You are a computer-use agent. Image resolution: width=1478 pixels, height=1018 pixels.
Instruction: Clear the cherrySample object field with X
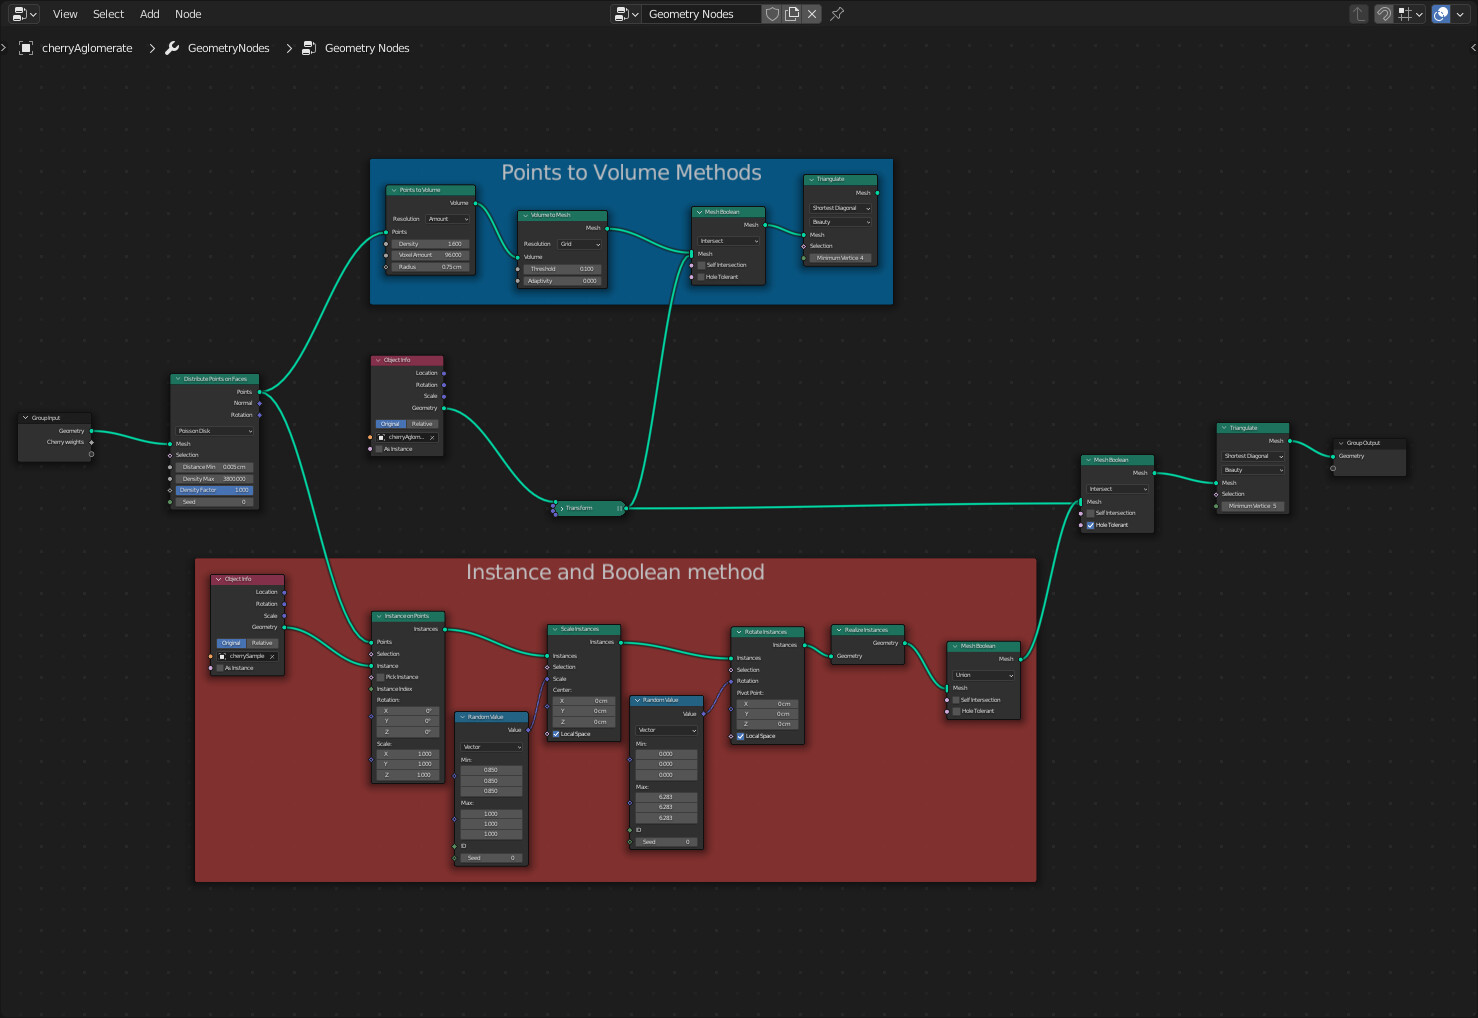coord(272,656)
